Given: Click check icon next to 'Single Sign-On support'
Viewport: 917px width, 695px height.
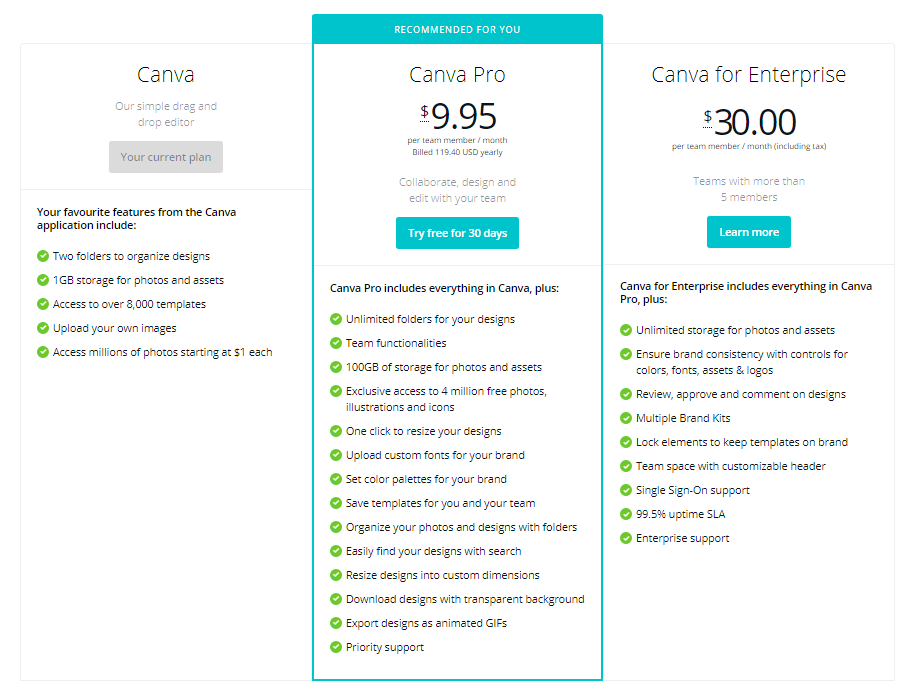Looking at the screenshot, I should click(626, 490).
